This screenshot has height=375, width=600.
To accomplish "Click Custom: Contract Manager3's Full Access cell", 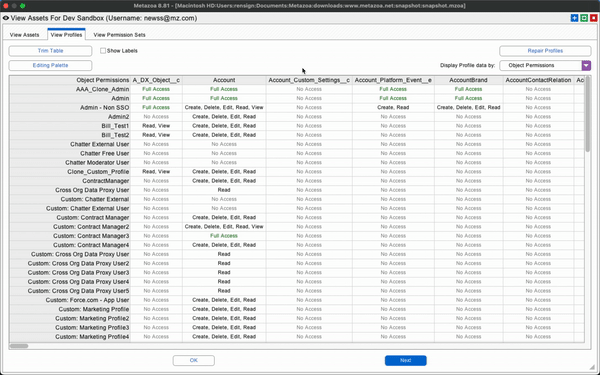I will point(224,236).
